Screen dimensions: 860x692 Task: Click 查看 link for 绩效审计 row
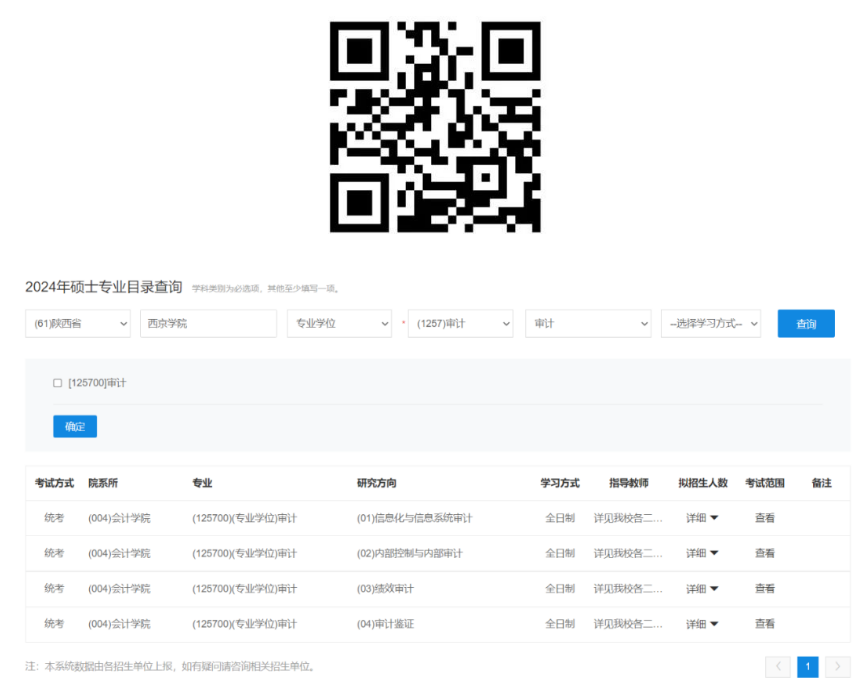(765, 589)
